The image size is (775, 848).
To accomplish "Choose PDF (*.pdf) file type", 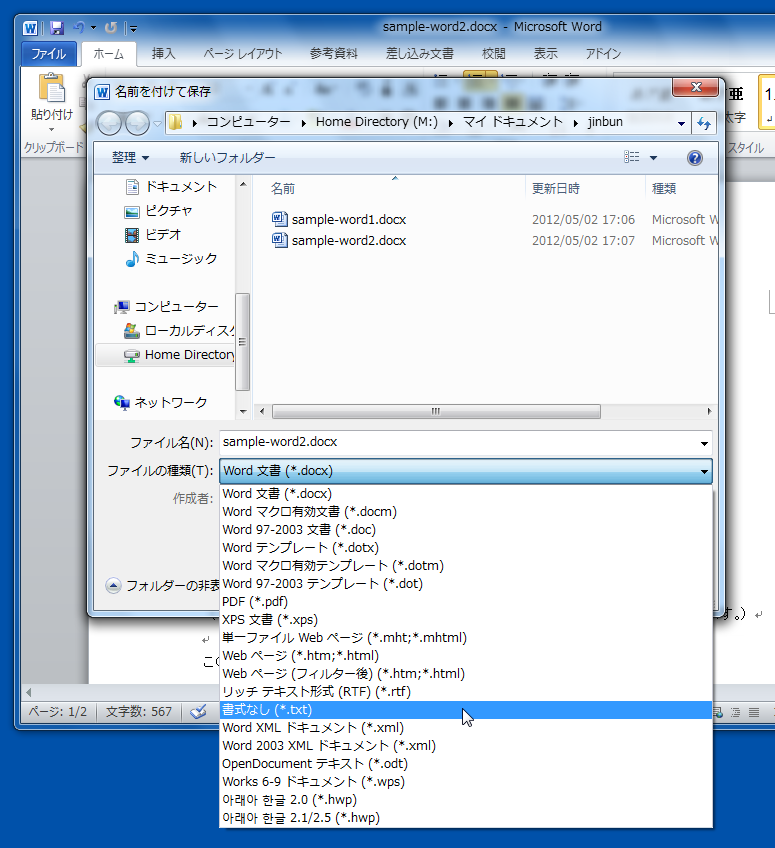I will tap(466, 601).
